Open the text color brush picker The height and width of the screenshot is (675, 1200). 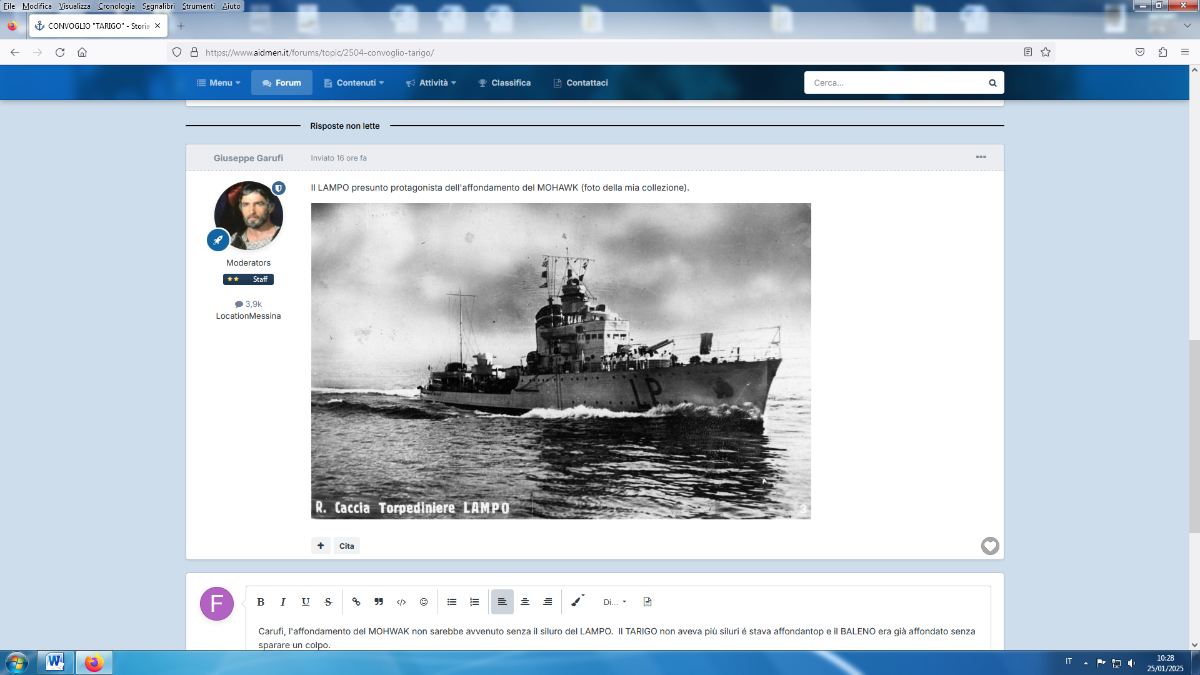pyautogui.click(x=577, y=602)
